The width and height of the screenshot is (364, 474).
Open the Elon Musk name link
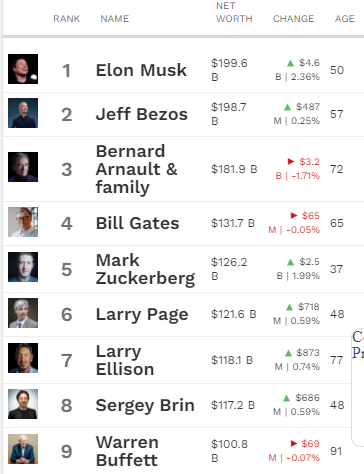141,70
